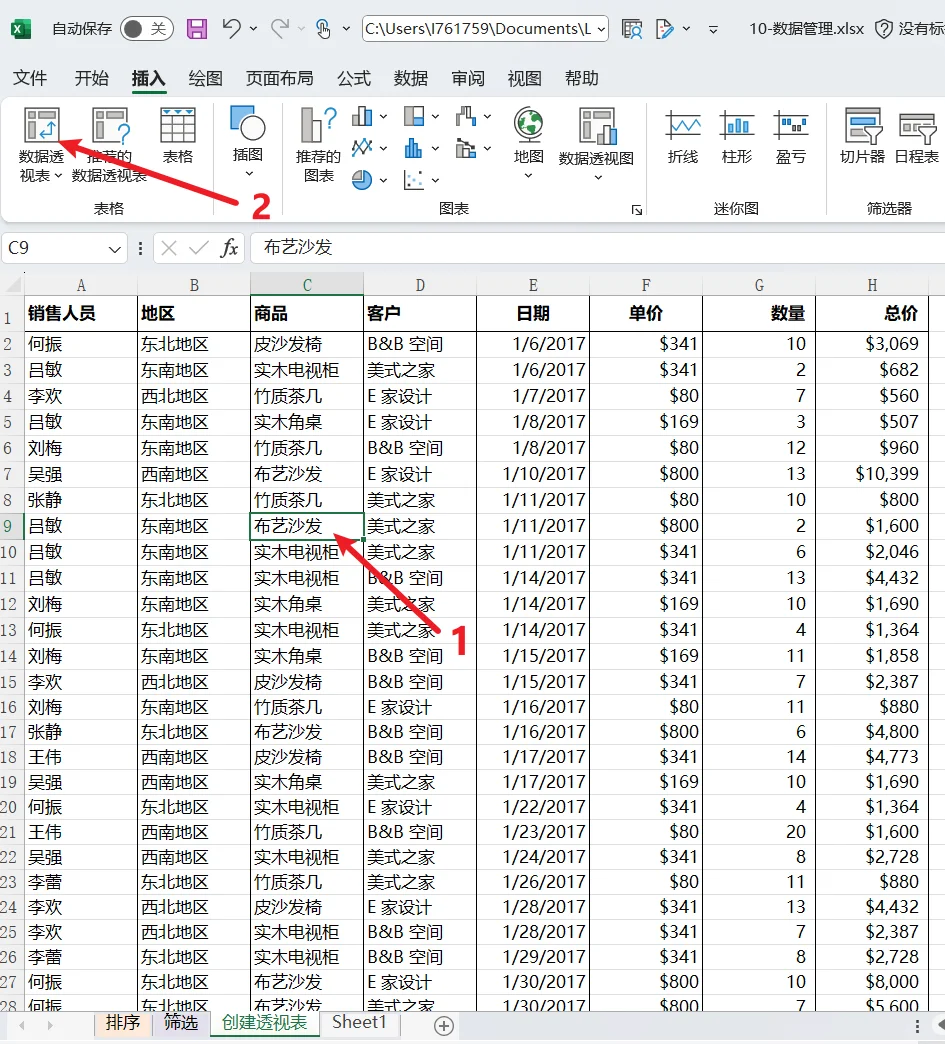Add a new sheet with plus button

pos(444,1026)
